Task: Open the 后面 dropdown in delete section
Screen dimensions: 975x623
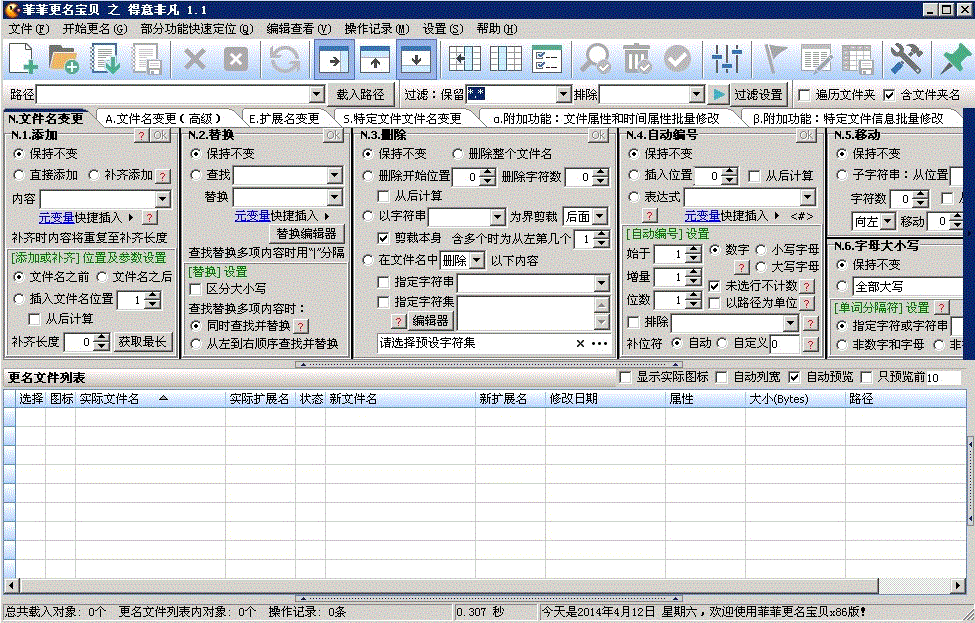Action: 599,216
